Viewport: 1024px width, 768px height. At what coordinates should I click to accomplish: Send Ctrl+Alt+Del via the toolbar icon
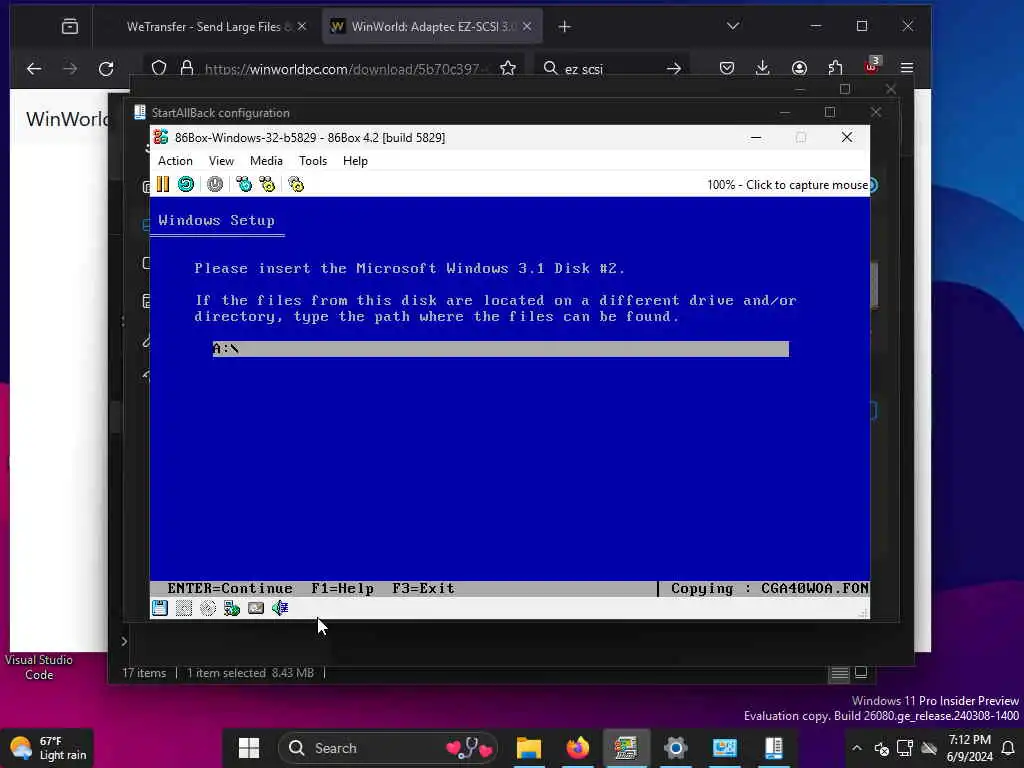[x=244, y=184]
